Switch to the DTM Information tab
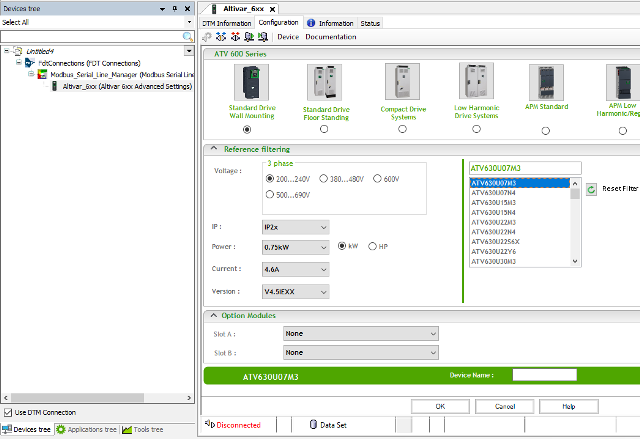Viewport: 640px width, 439px height. pos(227,22)
